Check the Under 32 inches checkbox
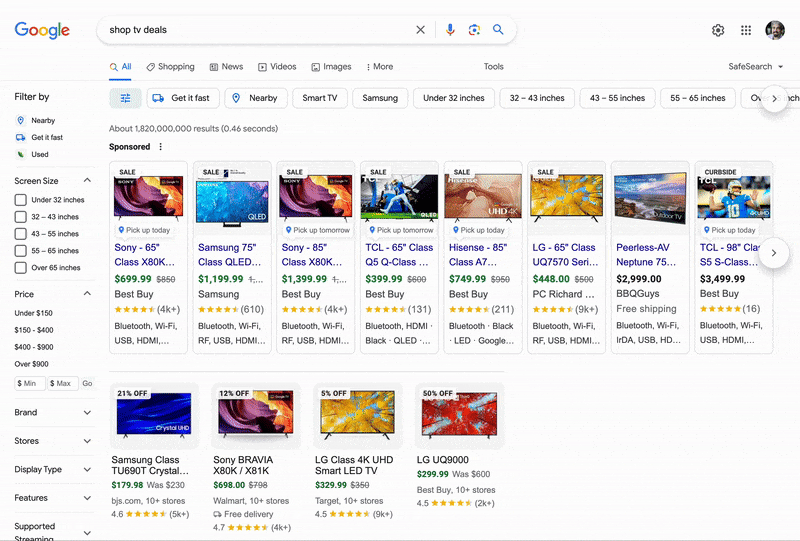The height and width of the screenshot is (541, 800). [20, 200]
